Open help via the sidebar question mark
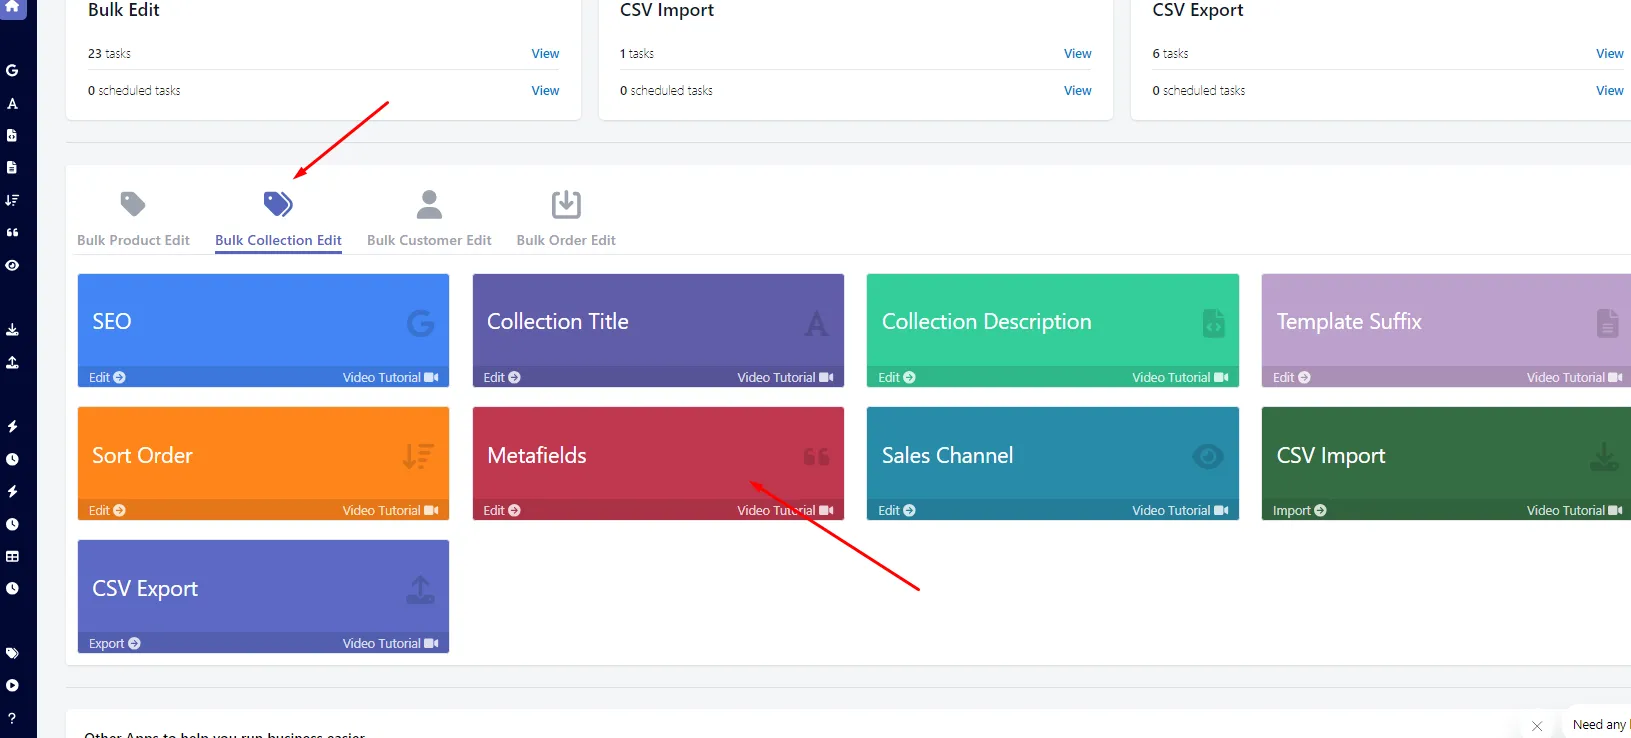 coord(12,718)
